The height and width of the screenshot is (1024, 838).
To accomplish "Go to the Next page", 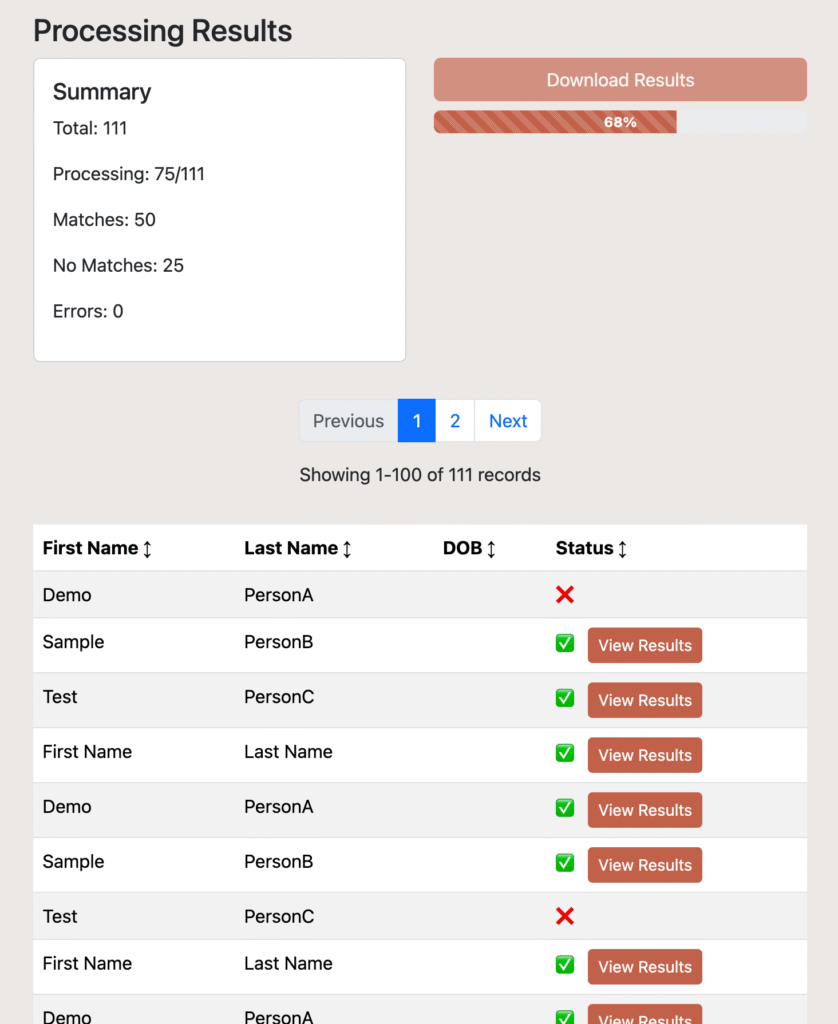I will tap(508, 420).
